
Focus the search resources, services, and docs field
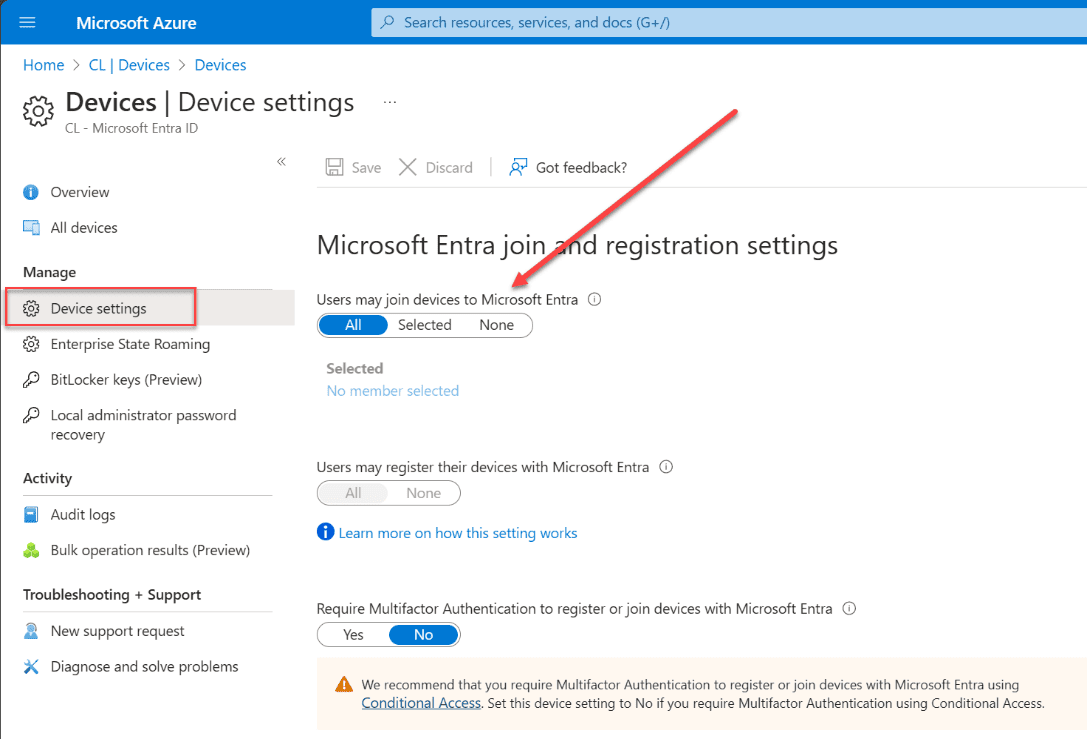[x=729, y=22]
